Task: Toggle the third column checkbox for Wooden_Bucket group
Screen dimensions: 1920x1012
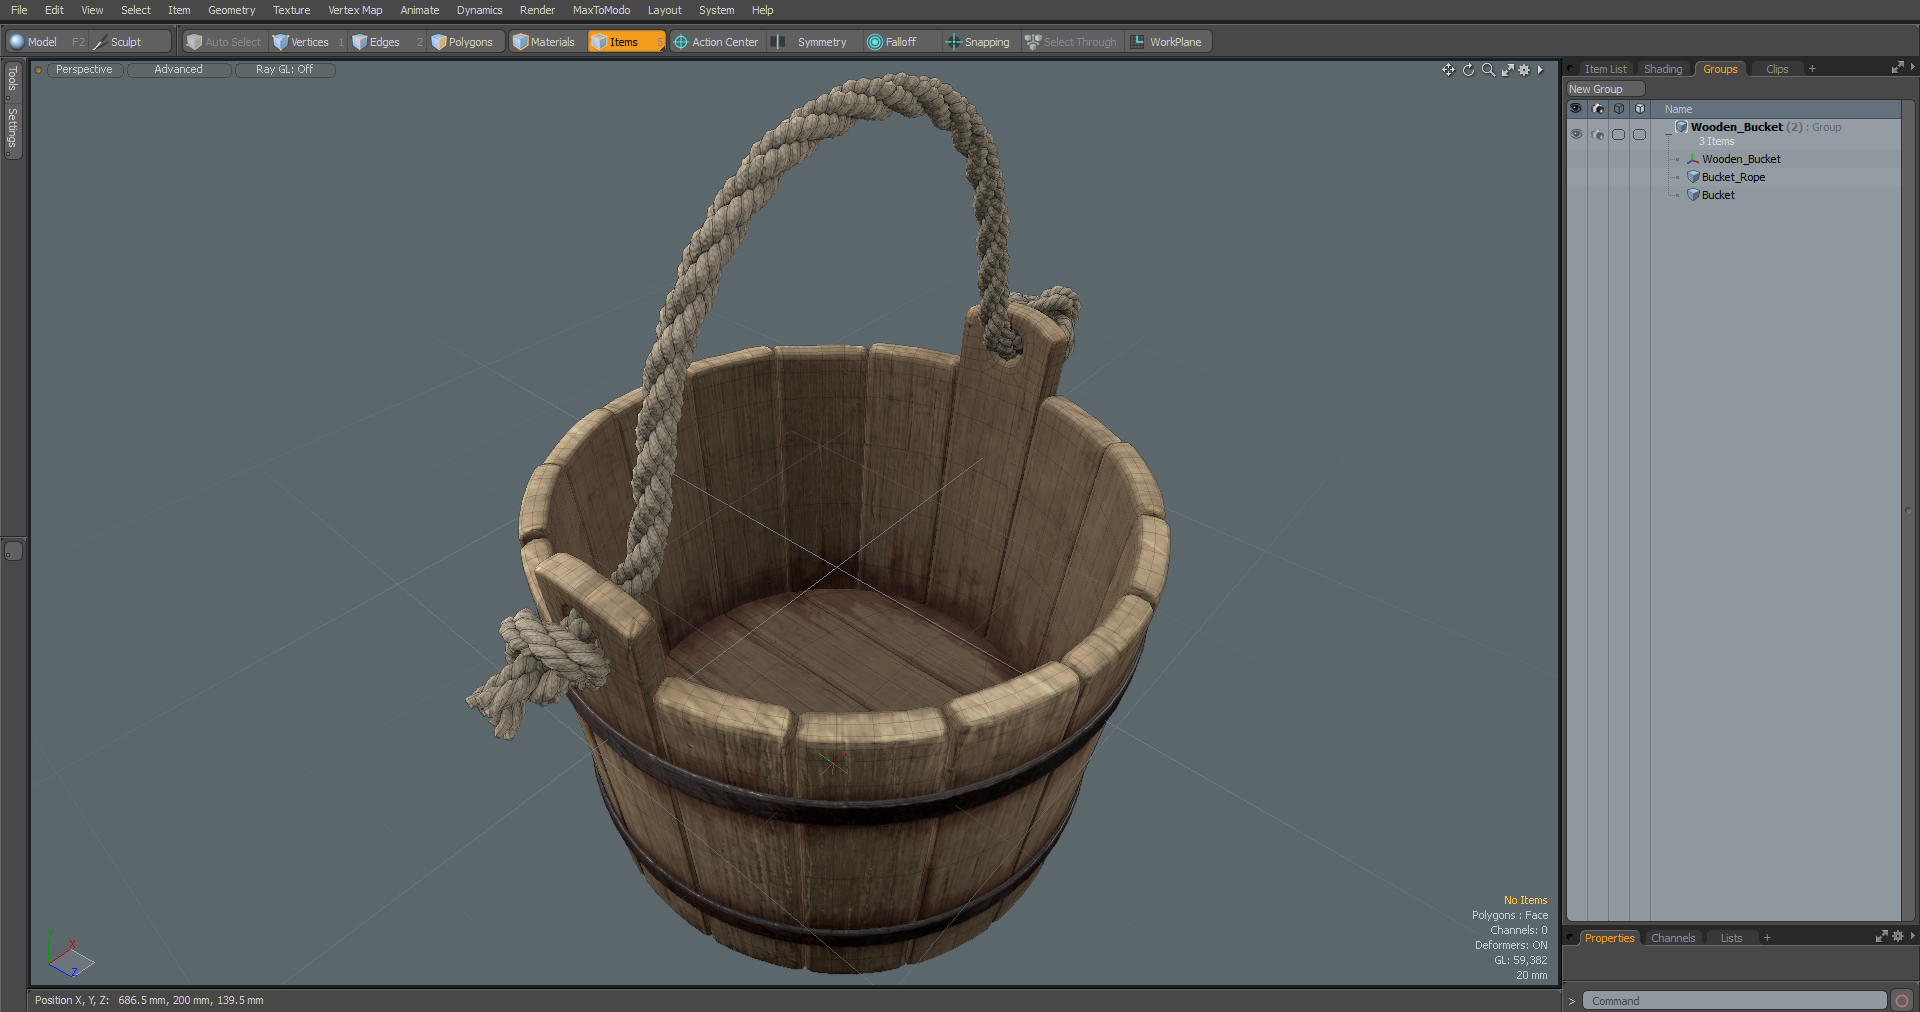Action: click(1619, 134)
